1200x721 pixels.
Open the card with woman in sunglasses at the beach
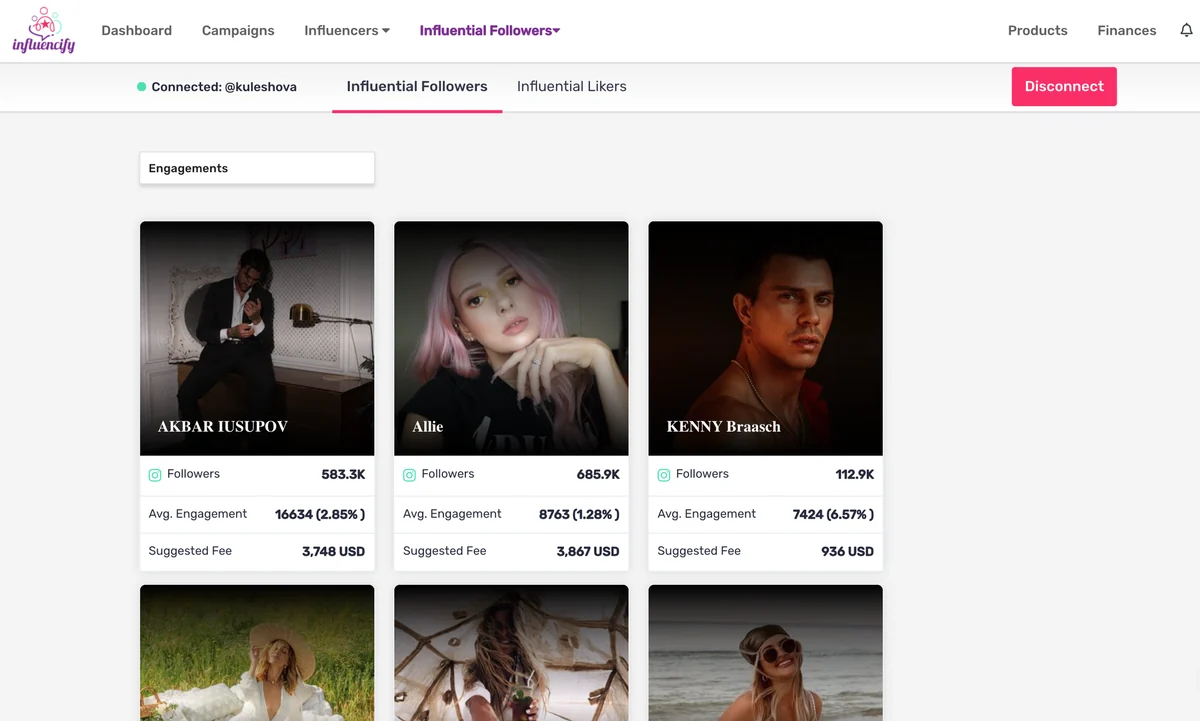[x=765, y=653]
